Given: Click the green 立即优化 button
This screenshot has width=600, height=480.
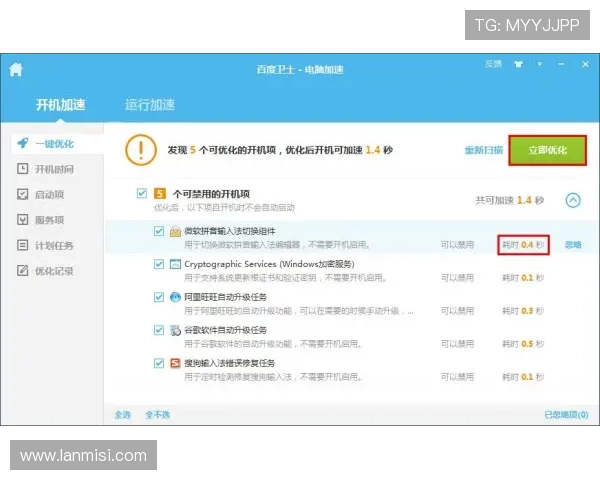Looking at the screenshot, I should point(547,150).
